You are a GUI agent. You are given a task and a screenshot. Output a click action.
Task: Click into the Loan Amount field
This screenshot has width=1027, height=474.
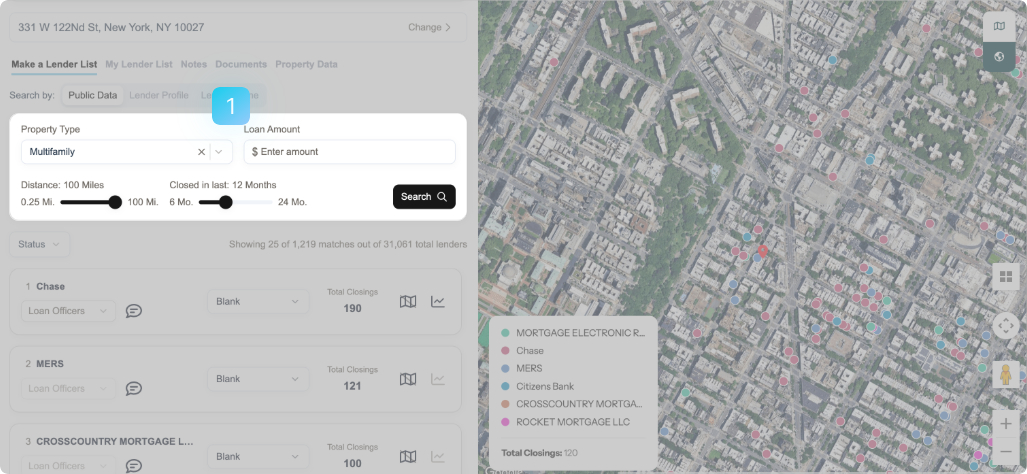(350, 152)
